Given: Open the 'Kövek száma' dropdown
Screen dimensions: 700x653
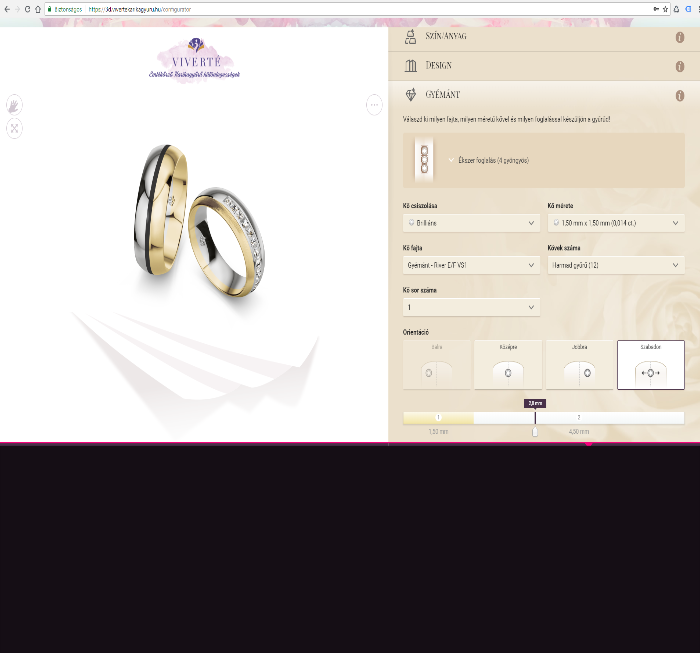Looking at the screenshot, I should click(616, 265).
